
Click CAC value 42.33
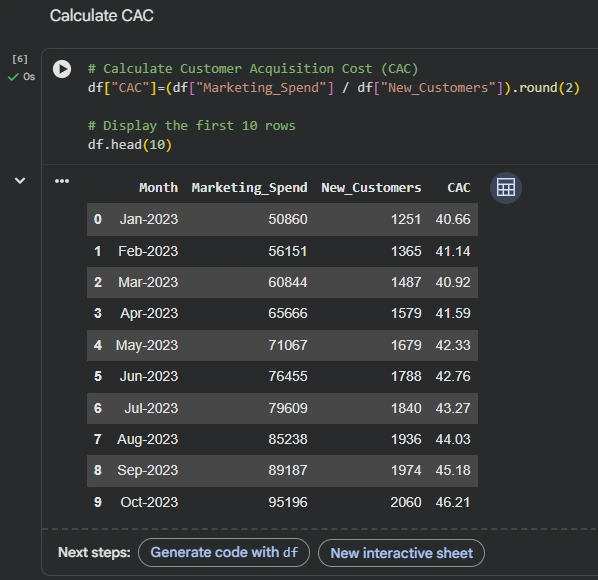point(453,345)
